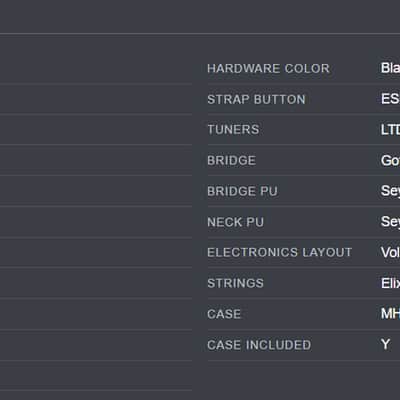Click the strings value starting with 'Elix'
The image size is (400, 400).
[x=390, y=283]
